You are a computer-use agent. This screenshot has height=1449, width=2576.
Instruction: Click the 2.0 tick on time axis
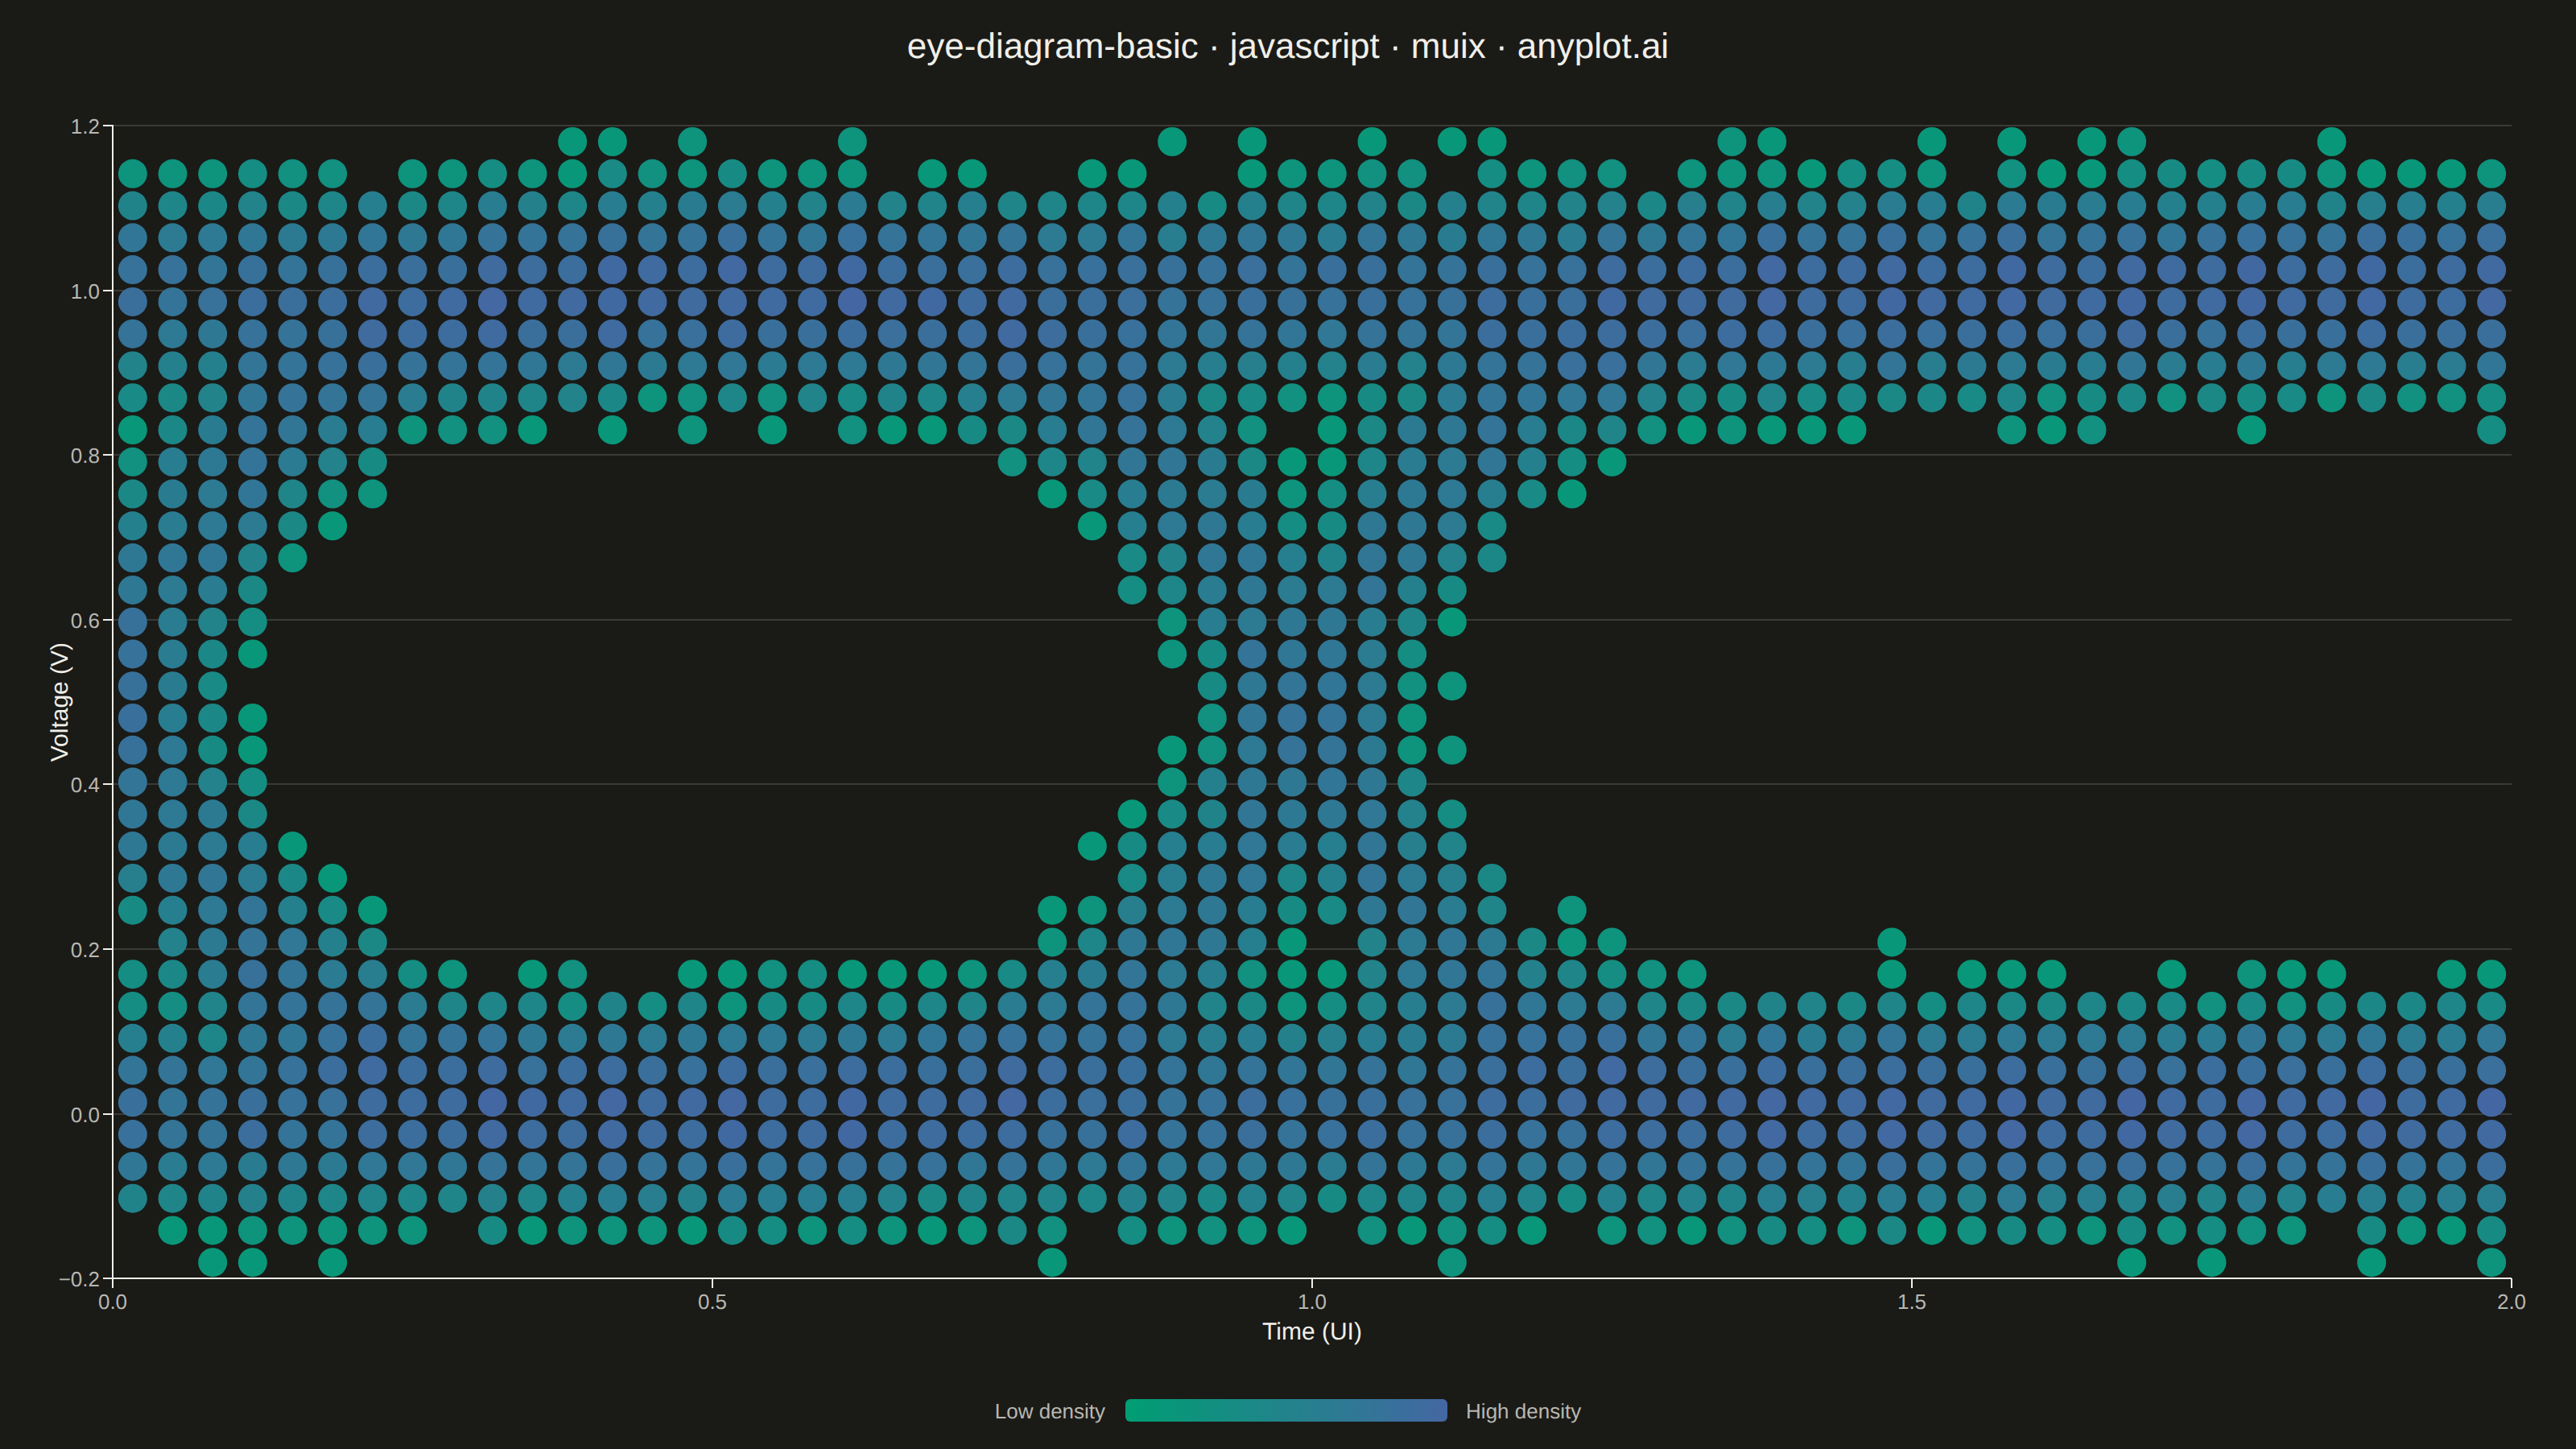(2511, 1302)
